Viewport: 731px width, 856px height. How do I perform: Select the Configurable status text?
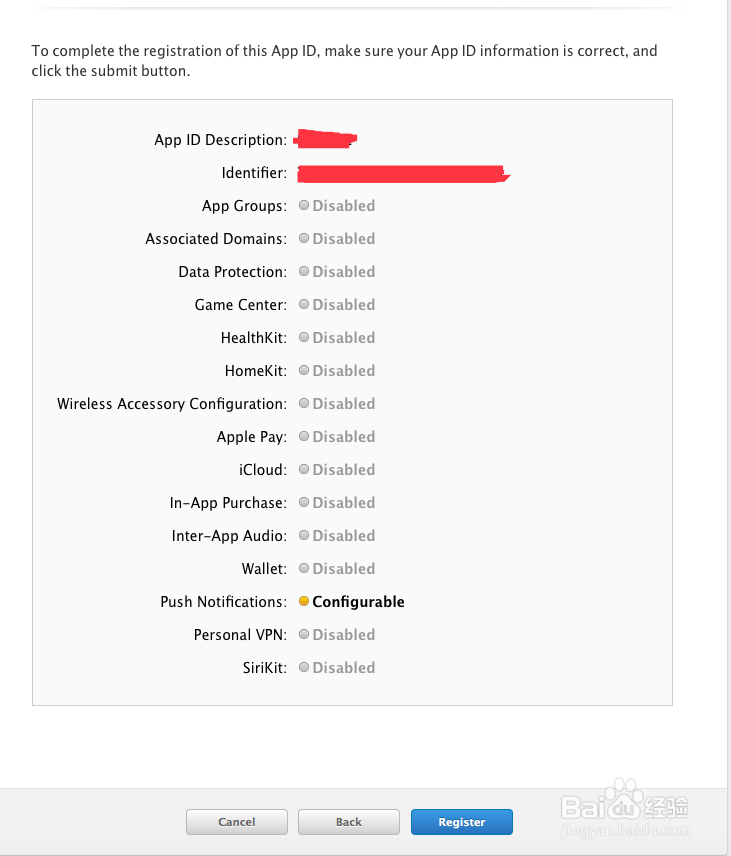click(358, 602)
